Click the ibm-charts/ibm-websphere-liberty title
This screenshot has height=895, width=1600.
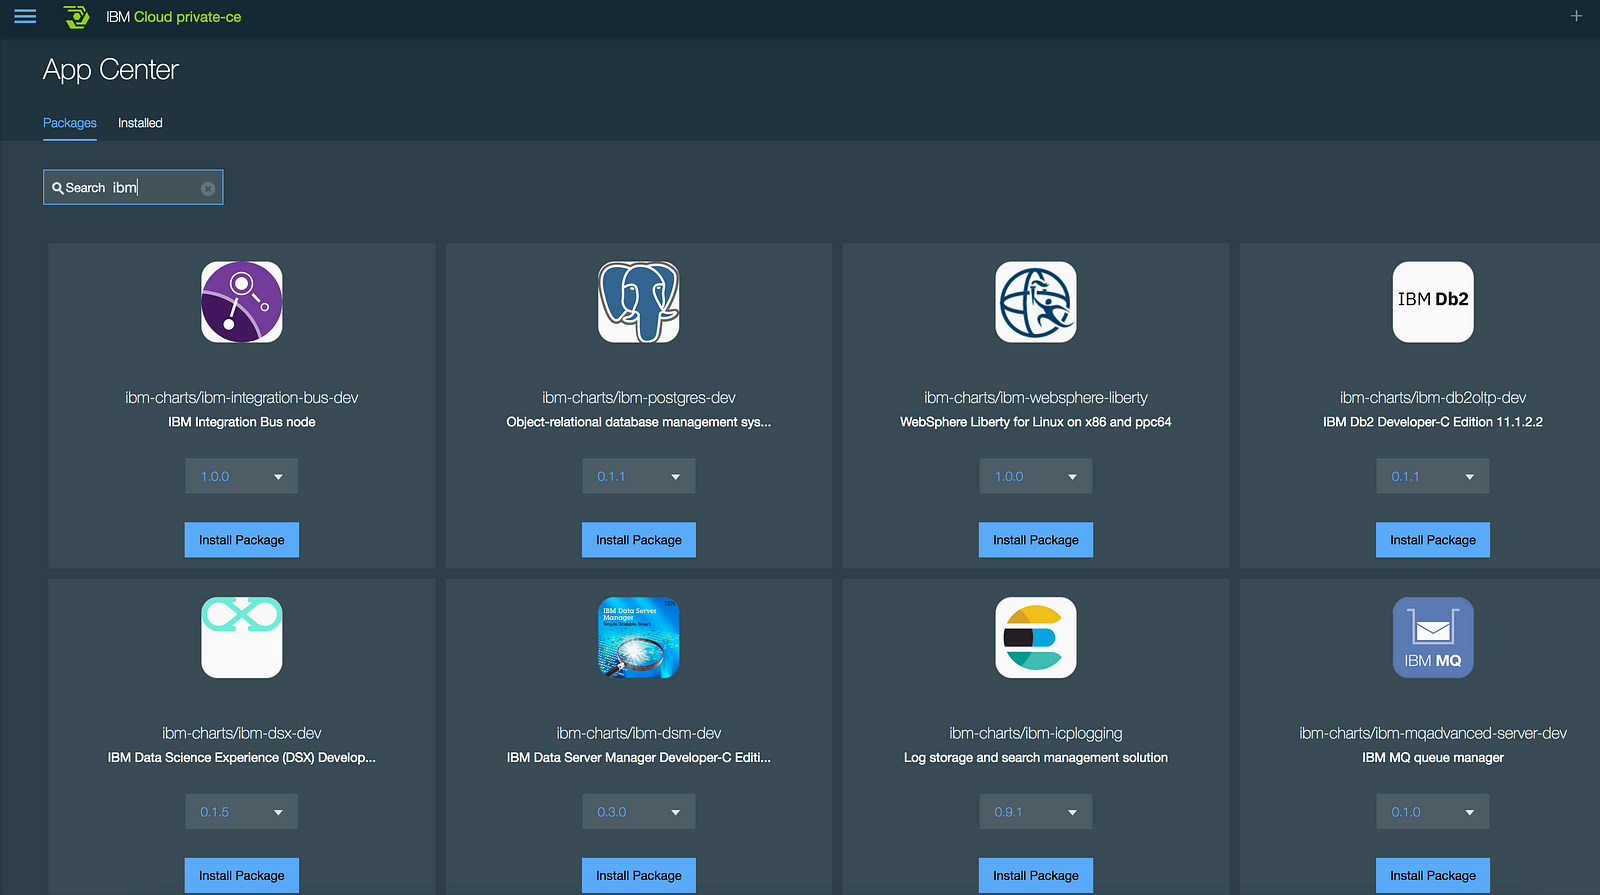(1036, 398)
